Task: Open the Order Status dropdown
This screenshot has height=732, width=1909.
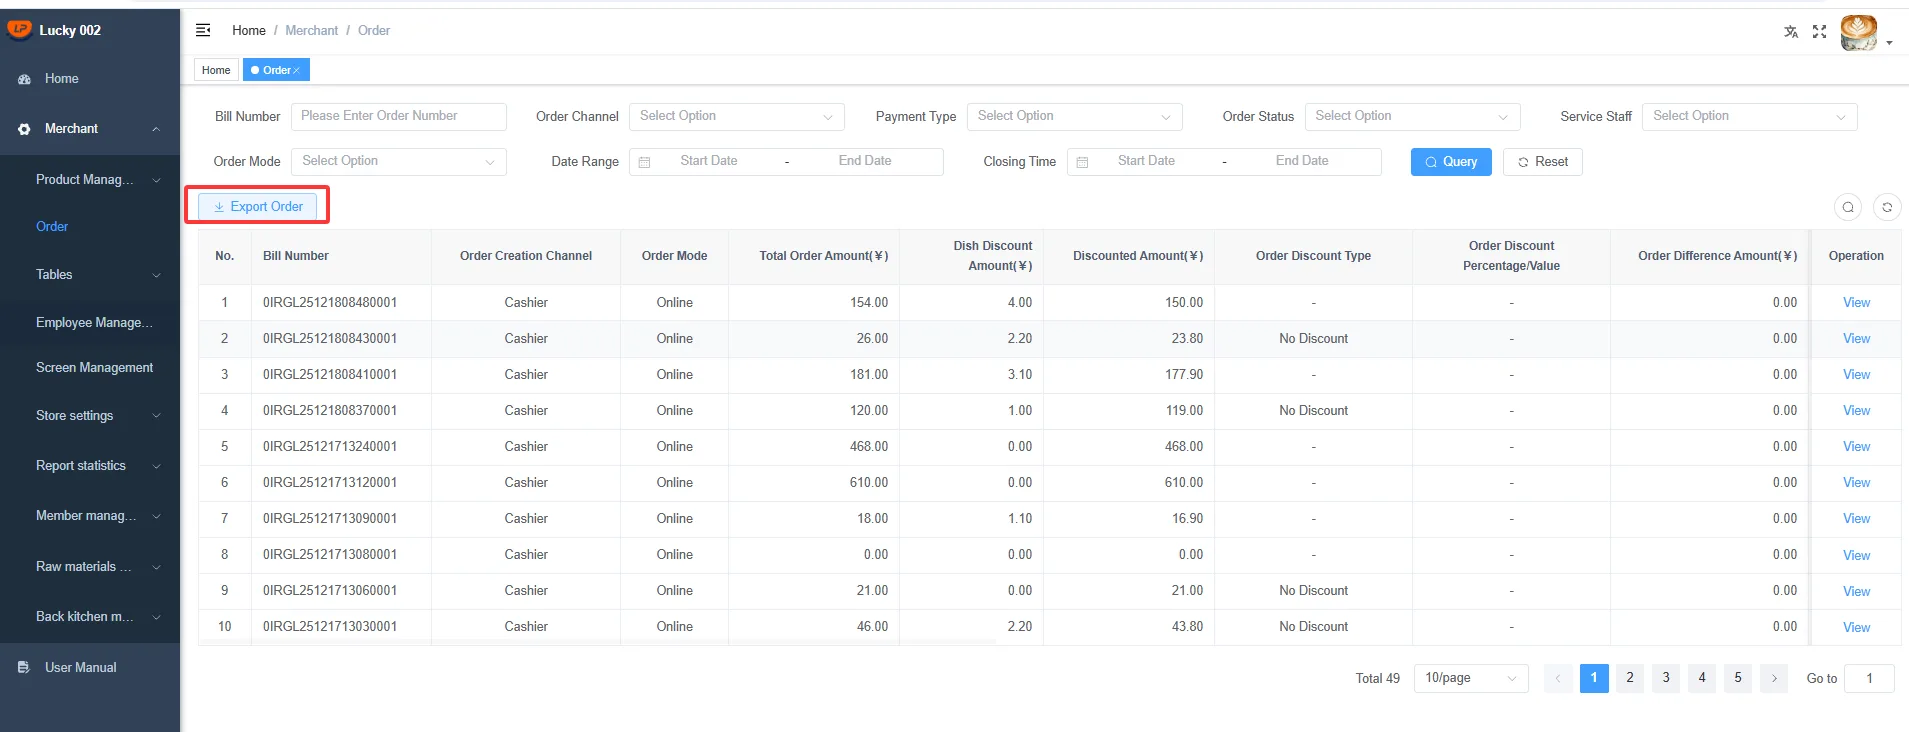Action: pos(1413,117)
